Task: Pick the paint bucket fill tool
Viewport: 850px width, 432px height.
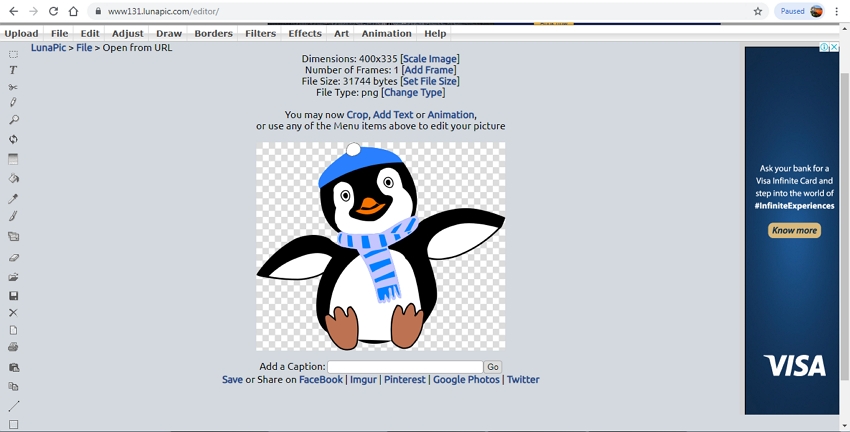Action: pyautogui.click(x=13, y=178)
